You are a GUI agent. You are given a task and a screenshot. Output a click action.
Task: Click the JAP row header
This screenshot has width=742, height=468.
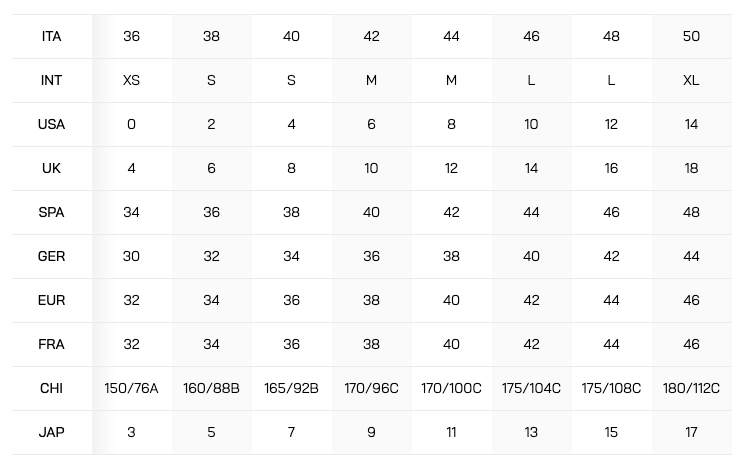pyautogui.click(x=52, y=433)
